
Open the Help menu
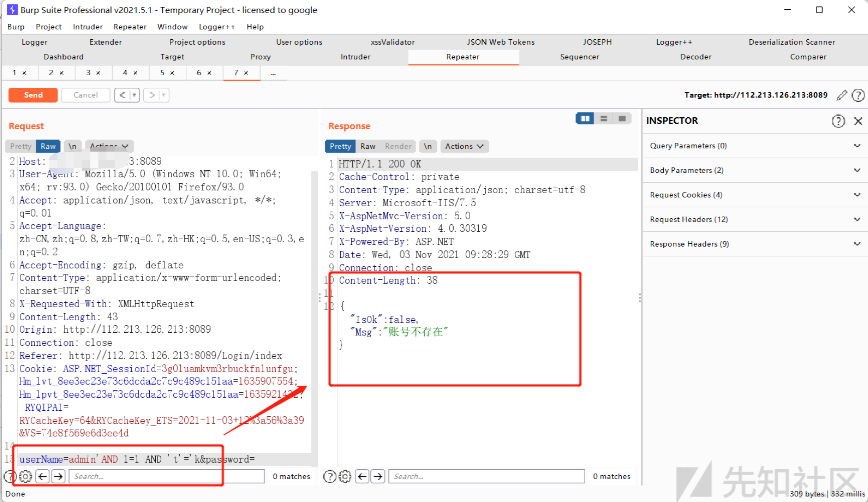pos(255,27)
